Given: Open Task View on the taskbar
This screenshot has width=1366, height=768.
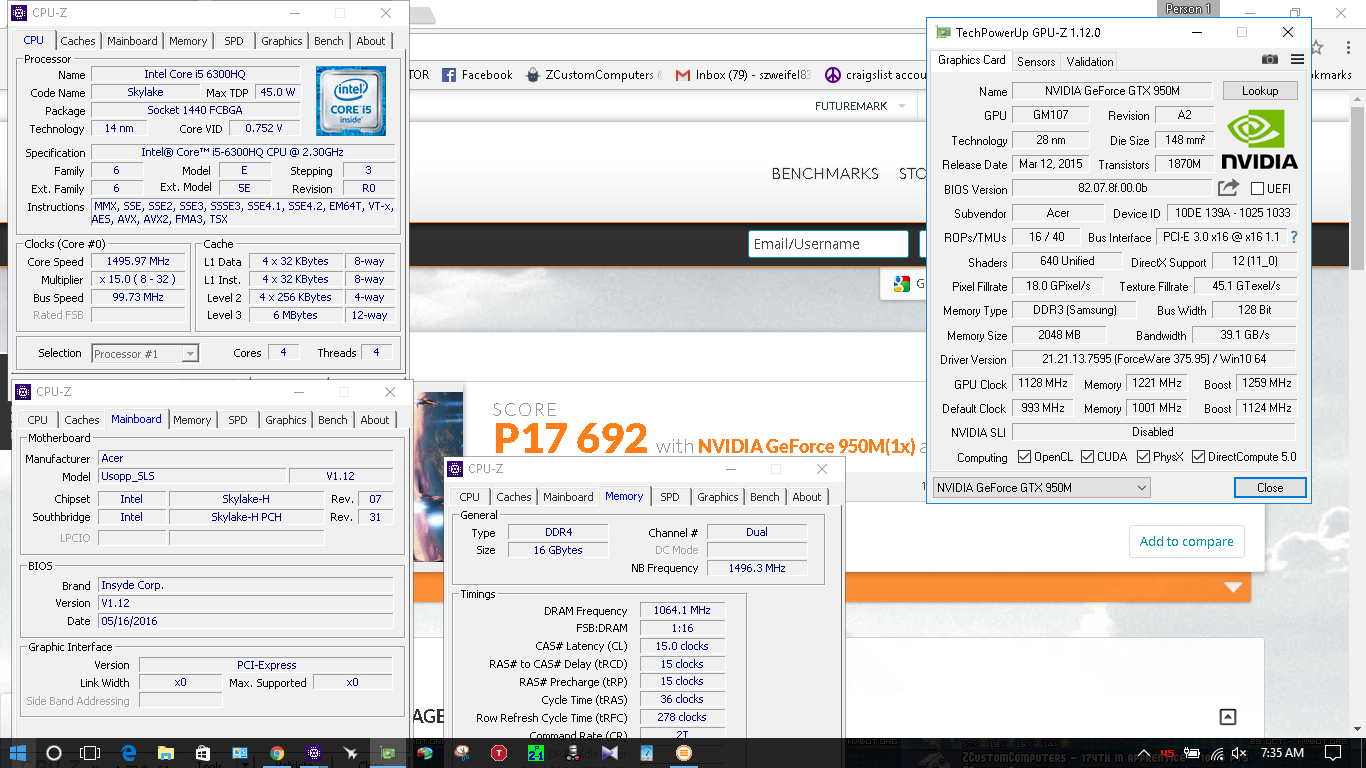Looking at the screenshot, I should [90, 753].
